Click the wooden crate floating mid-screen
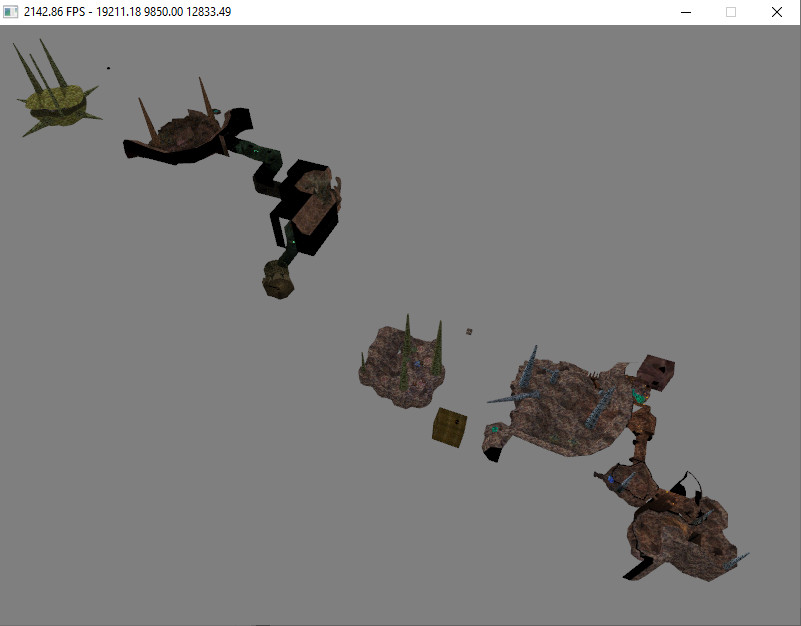 [x=447, y=428]
